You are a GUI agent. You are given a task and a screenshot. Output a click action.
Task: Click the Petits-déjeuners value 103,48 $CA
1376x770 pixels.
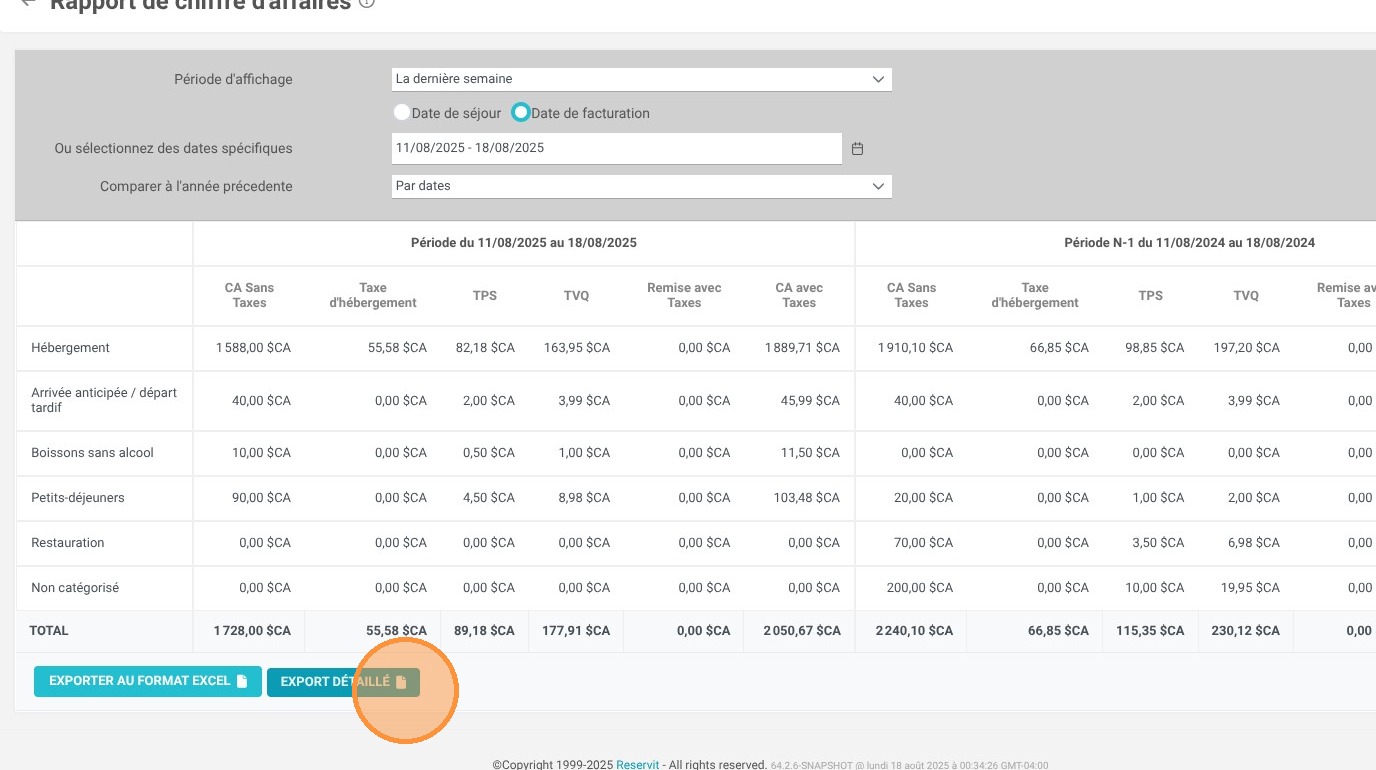(808, 498)
